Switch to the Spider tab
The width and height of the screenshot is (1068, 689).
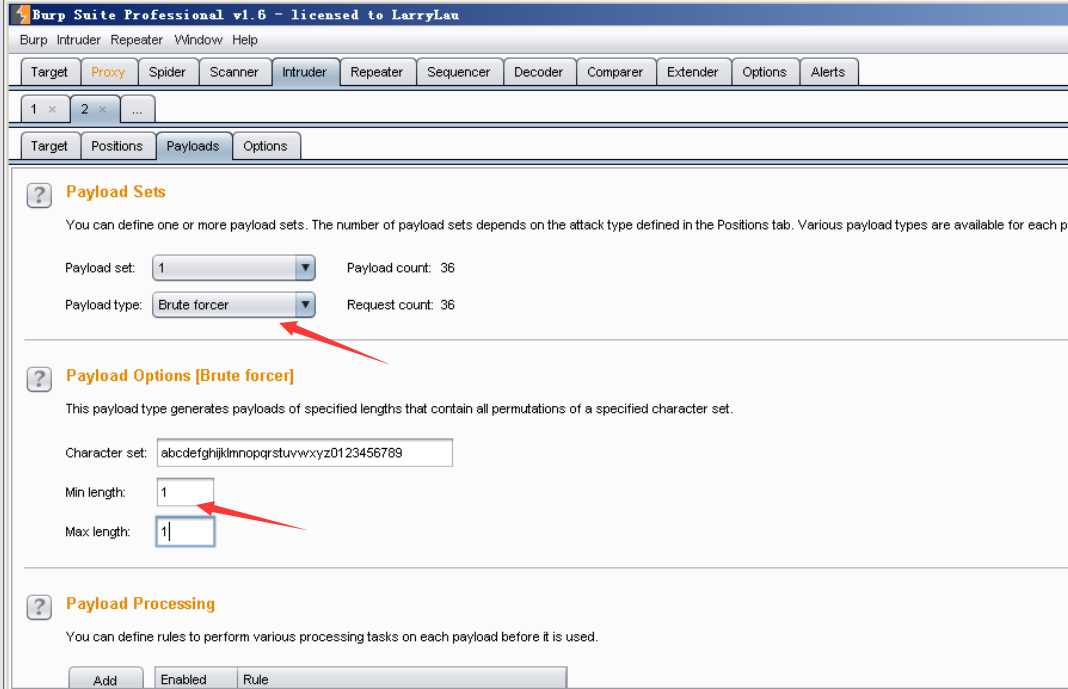click(x=167, y=72)
